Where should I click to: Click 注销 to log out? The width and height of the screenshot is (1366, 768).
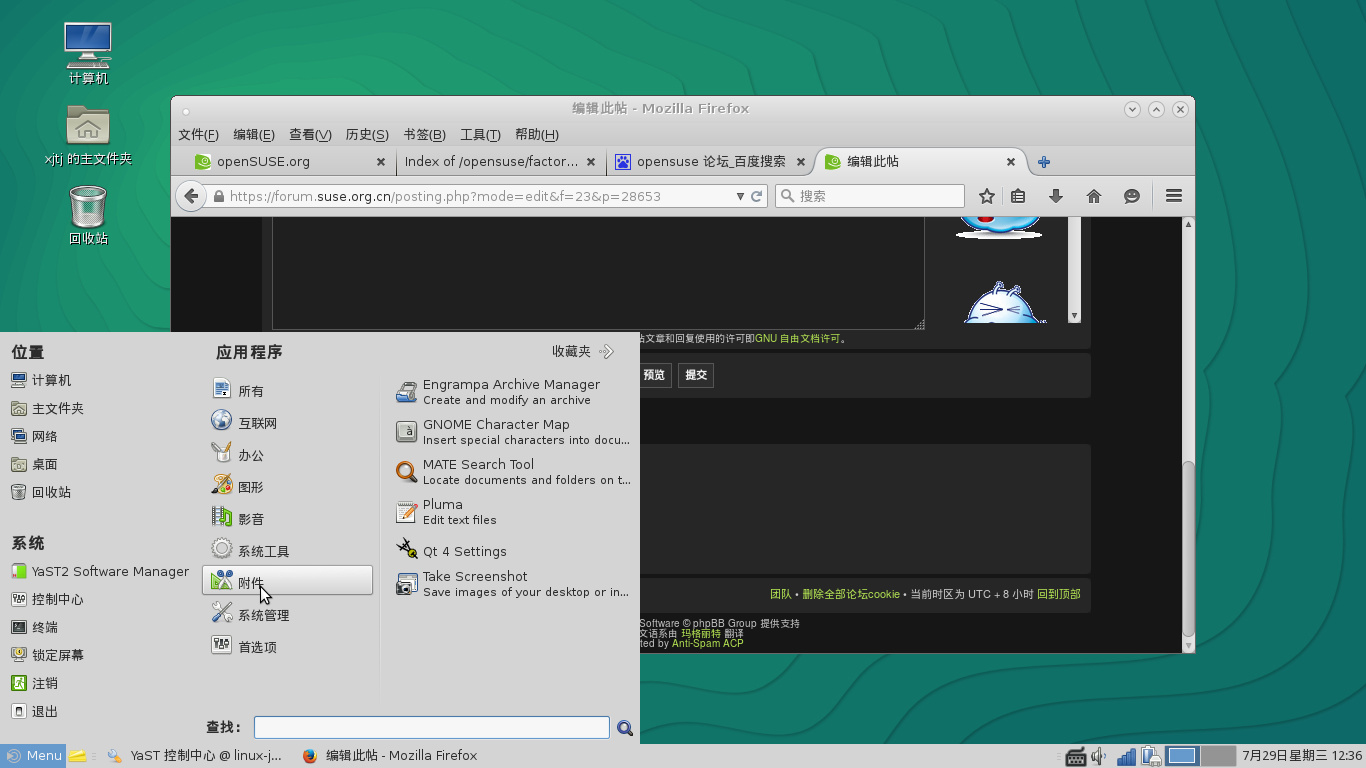click(34, 683)
